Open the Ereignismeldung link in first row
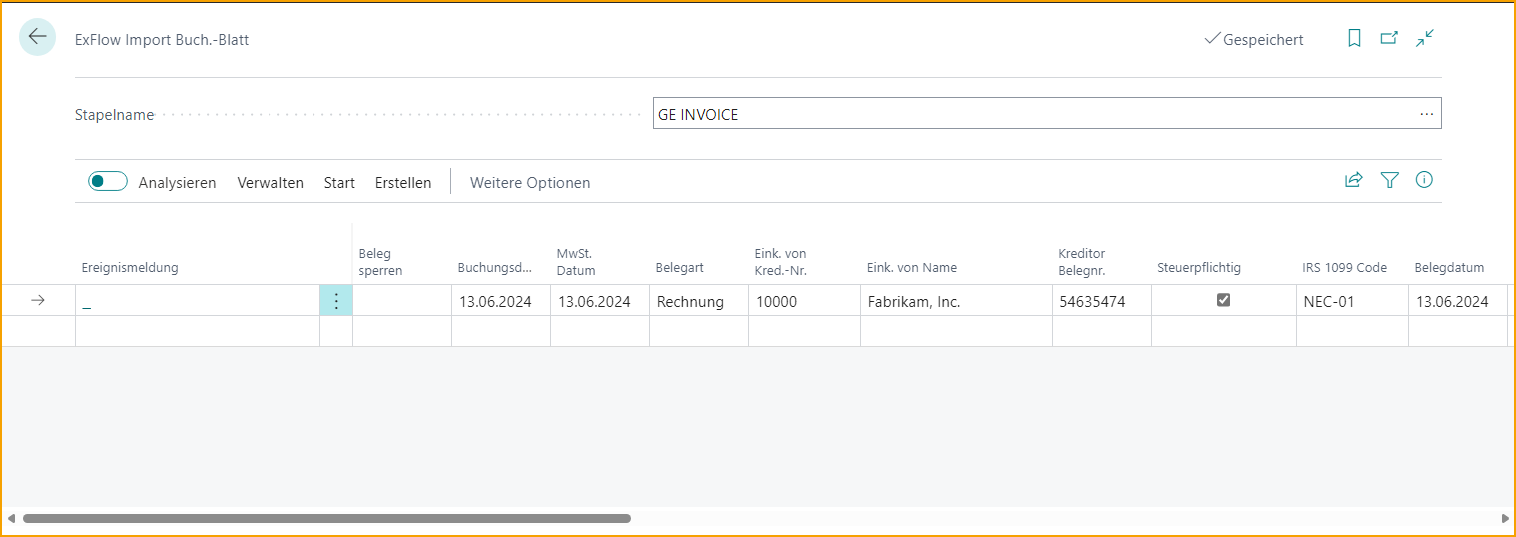The image size is (1516, 537). [87, 303]
